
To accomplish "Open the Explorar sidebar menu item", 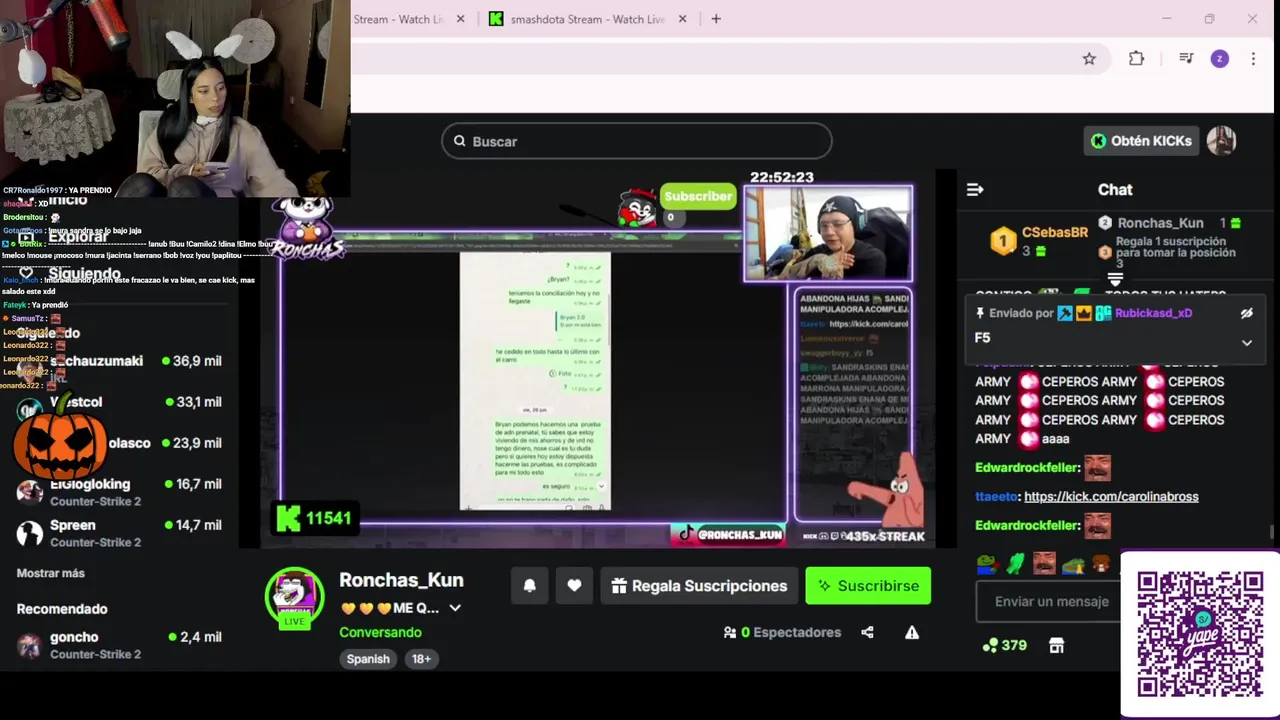I will coord(64,237).
